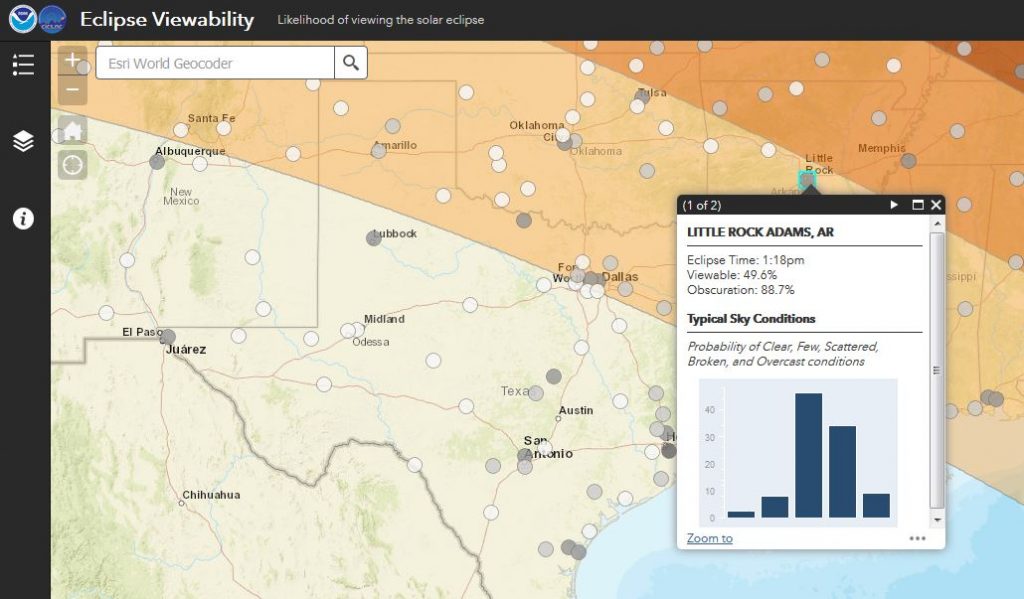Click the Zoom to link

(x=709, y=539)
